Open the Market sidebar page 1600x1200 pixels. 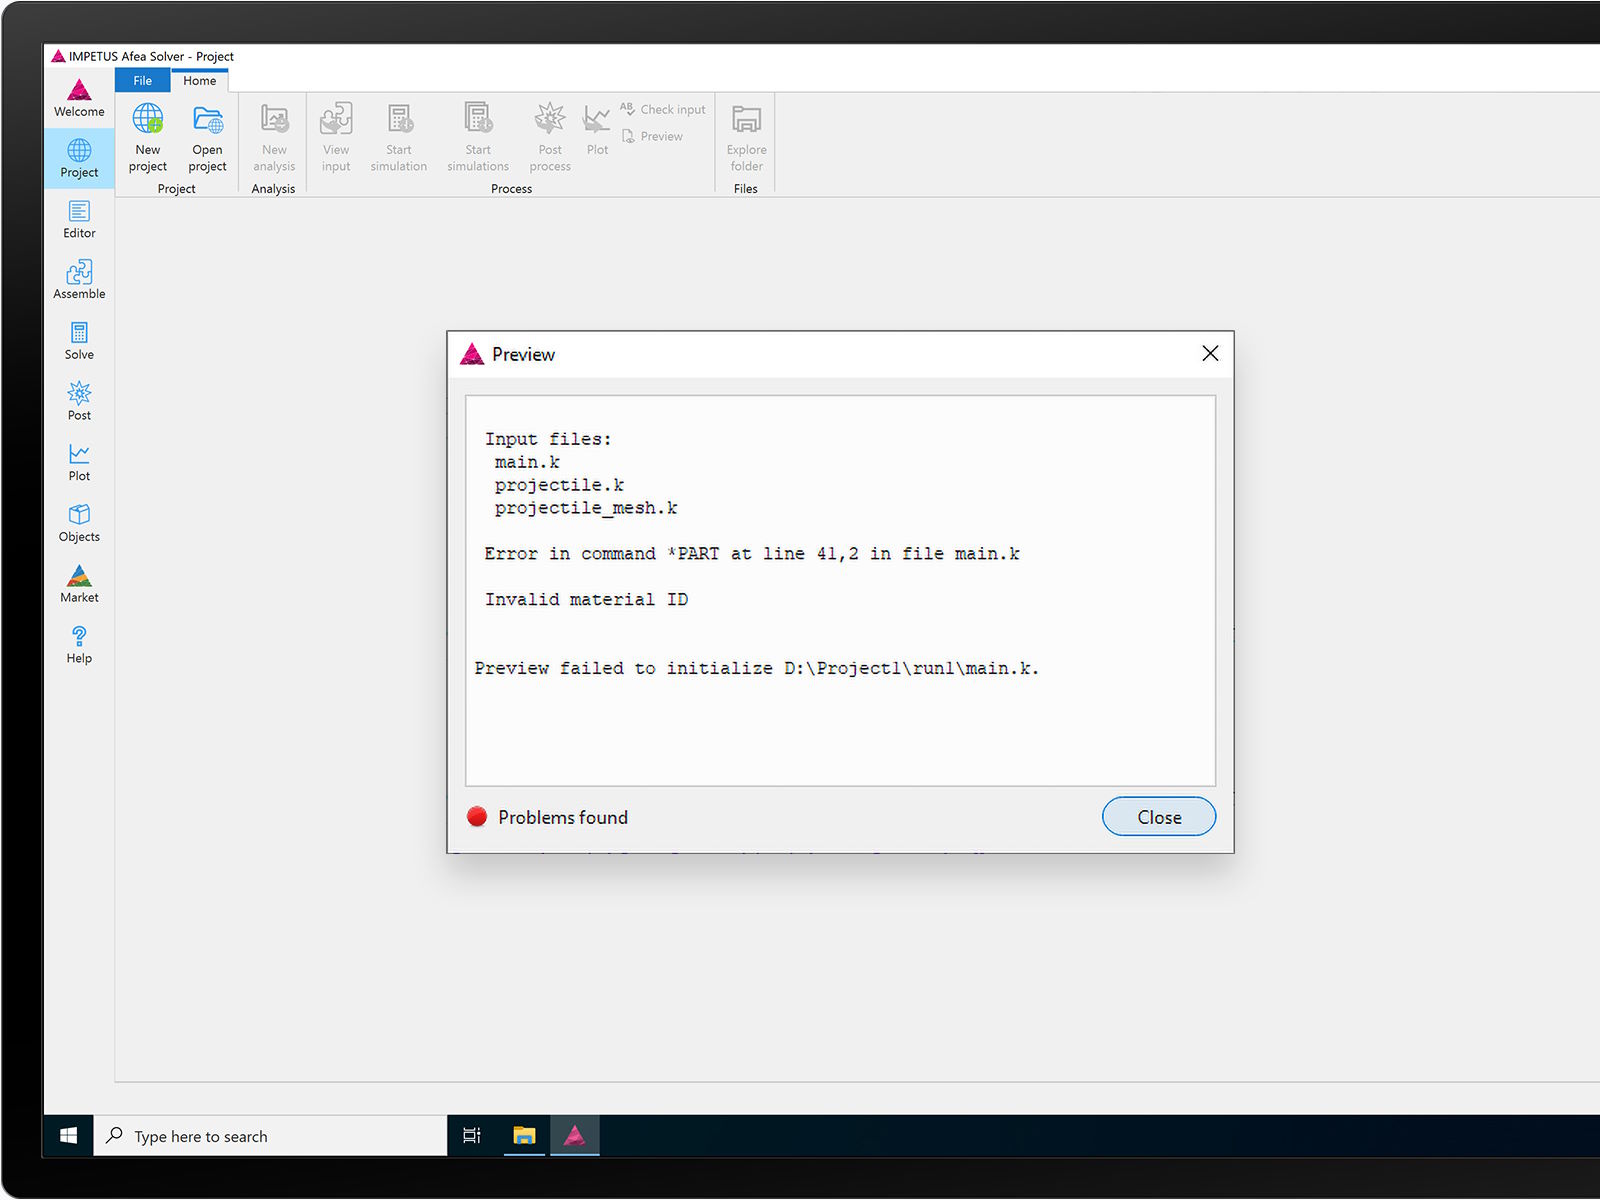click(79, 584)
